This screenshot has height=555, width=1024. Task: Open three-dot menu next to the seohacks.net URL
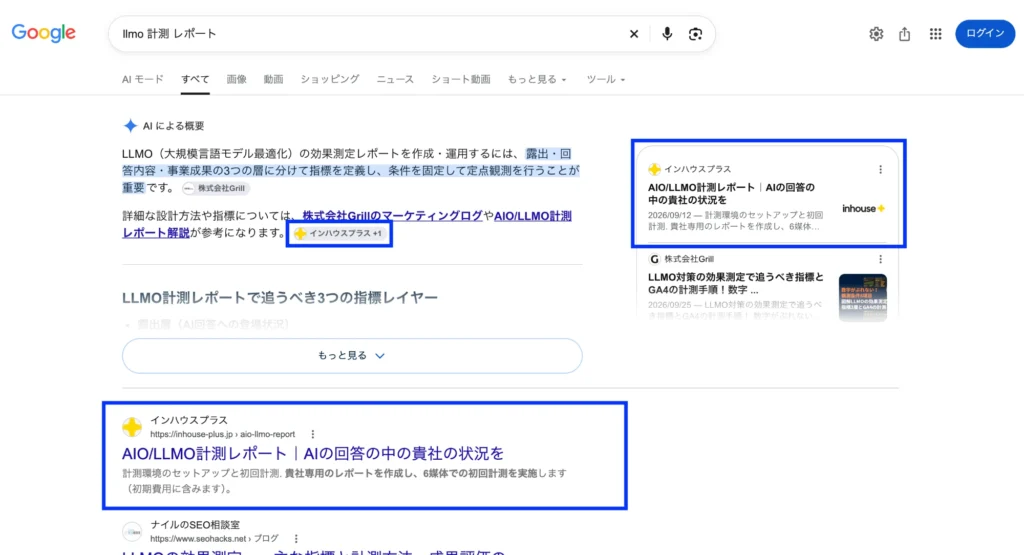[x=296, y=539]
